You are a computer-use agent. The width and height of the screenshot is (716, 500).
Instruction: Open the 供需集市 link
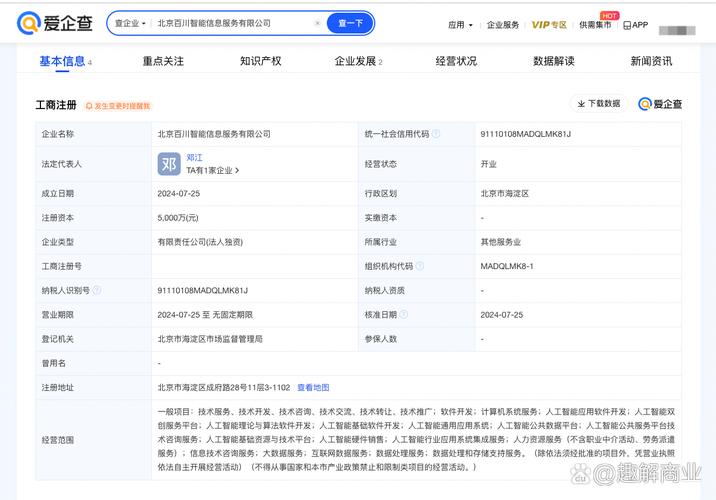(x=595, y=25)
